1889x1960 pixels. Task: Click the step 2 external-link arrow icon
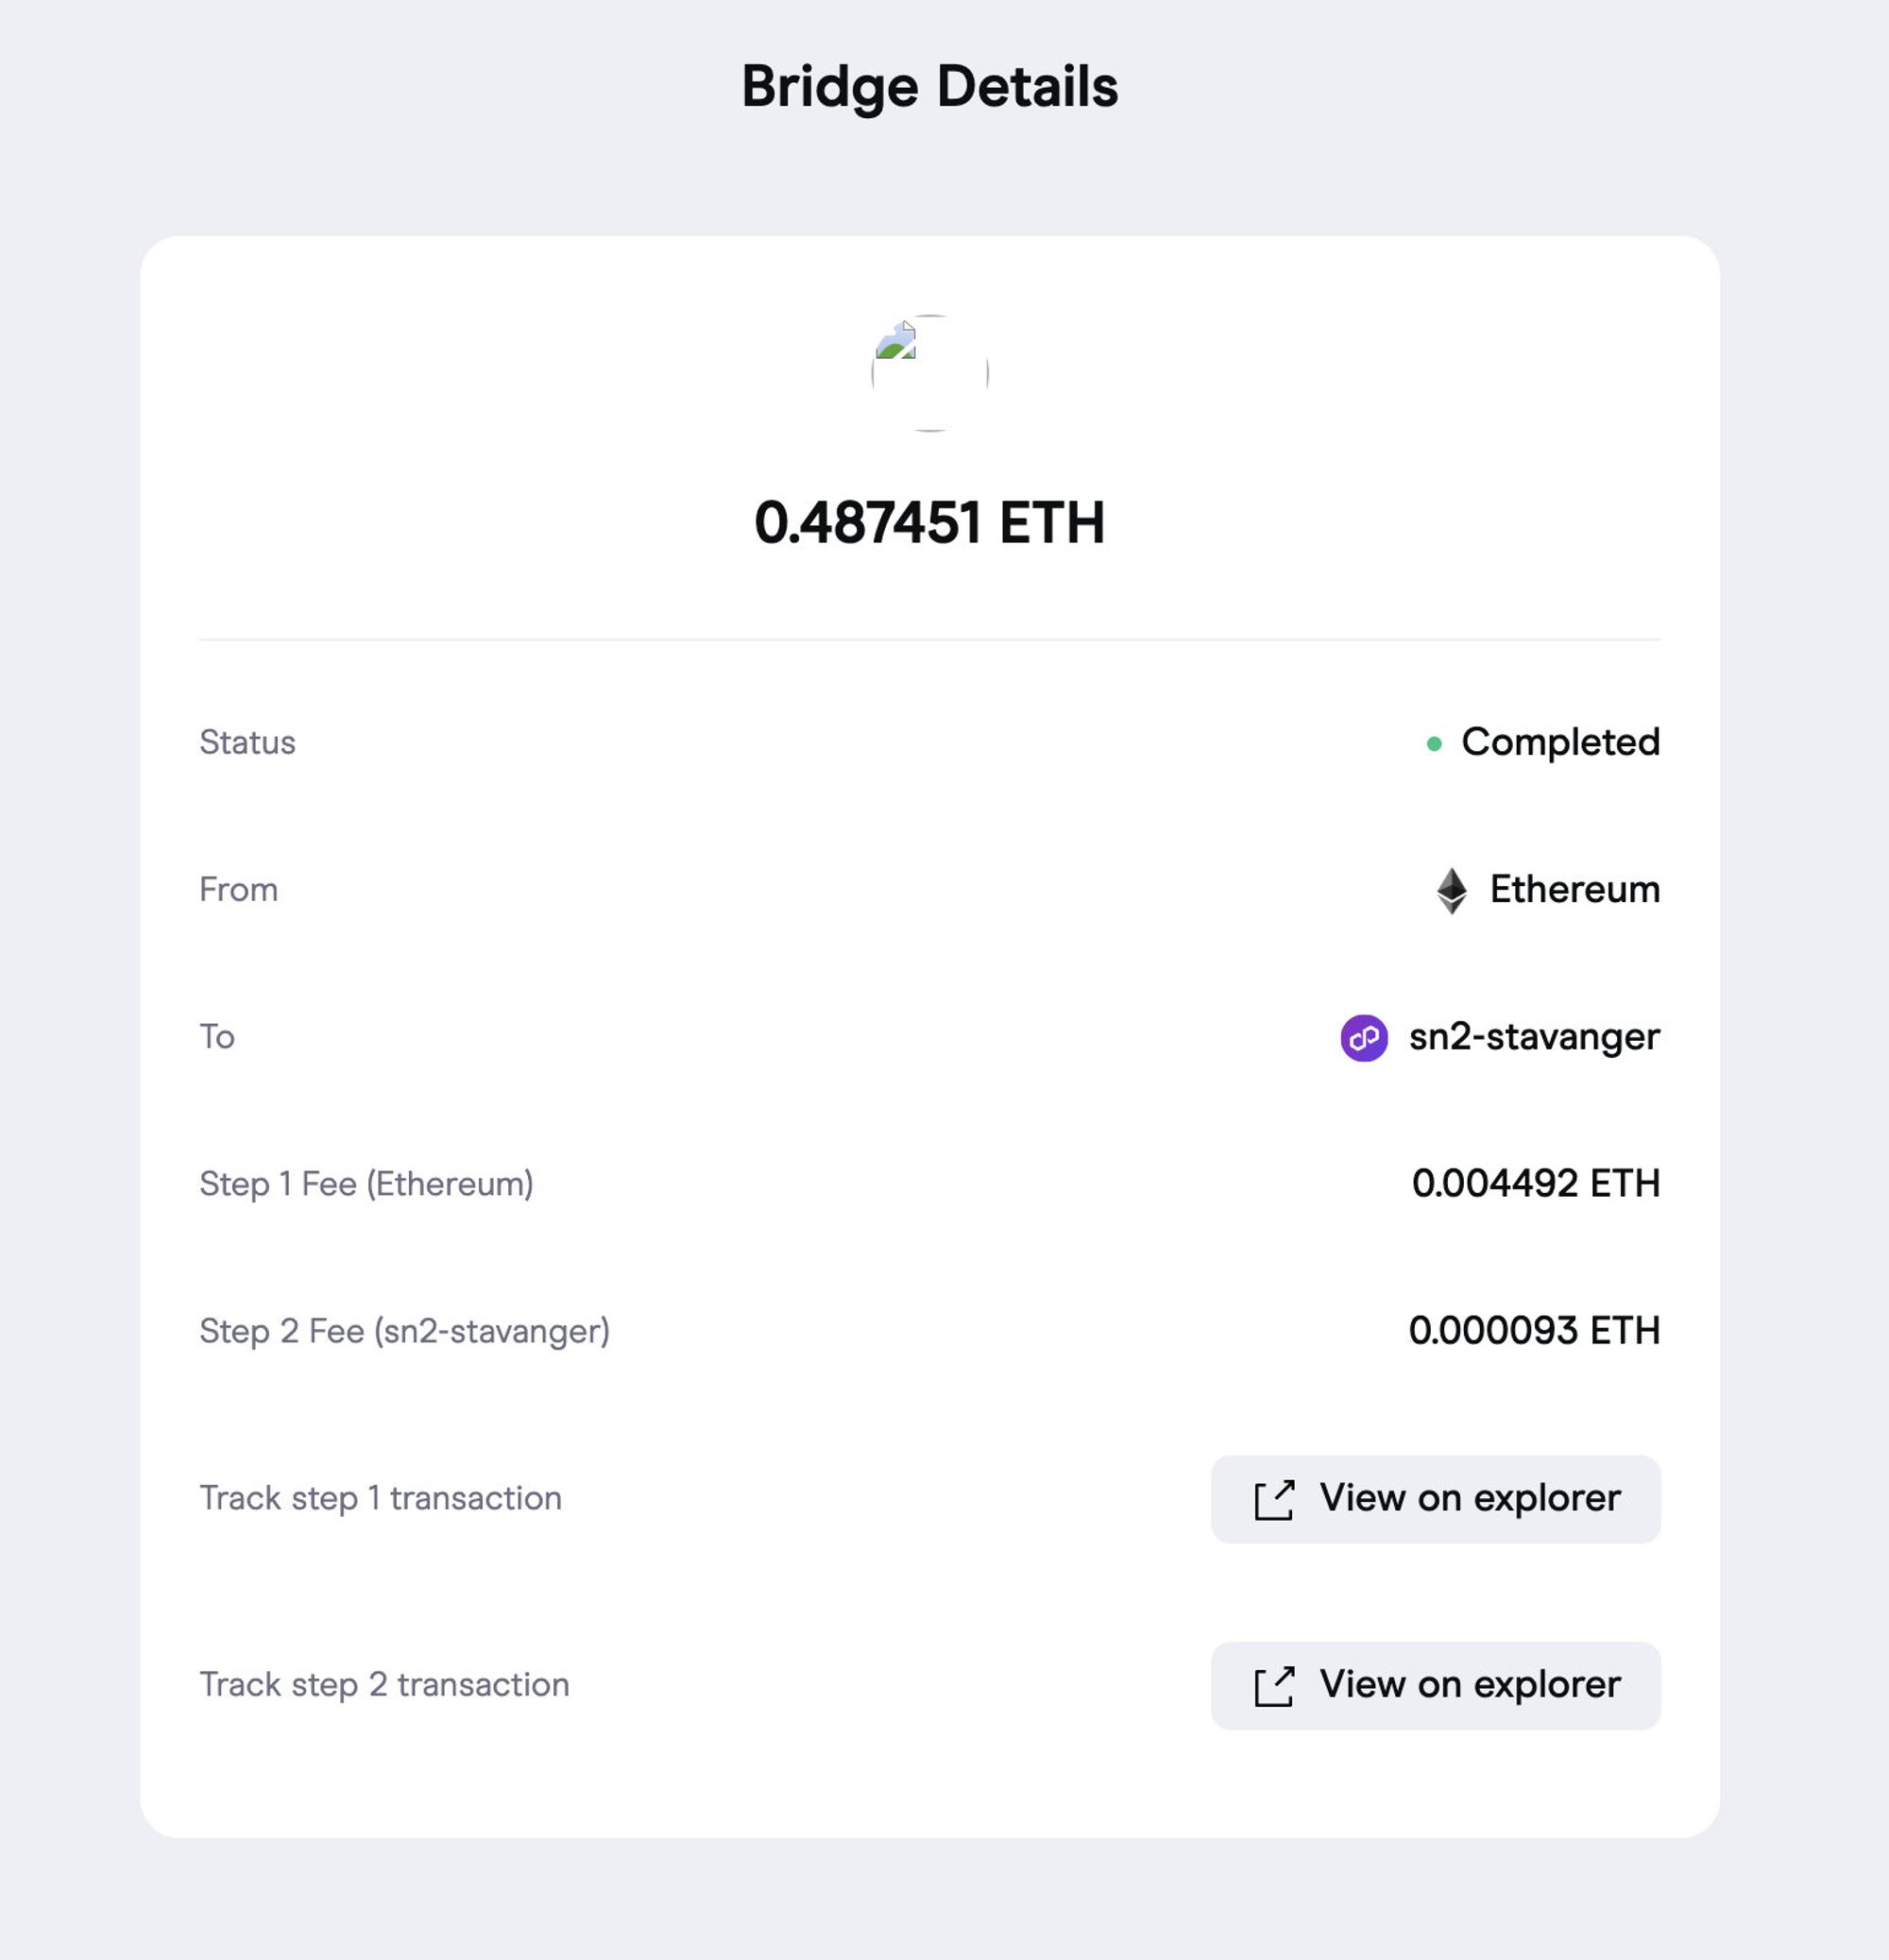point(1274,1686)
